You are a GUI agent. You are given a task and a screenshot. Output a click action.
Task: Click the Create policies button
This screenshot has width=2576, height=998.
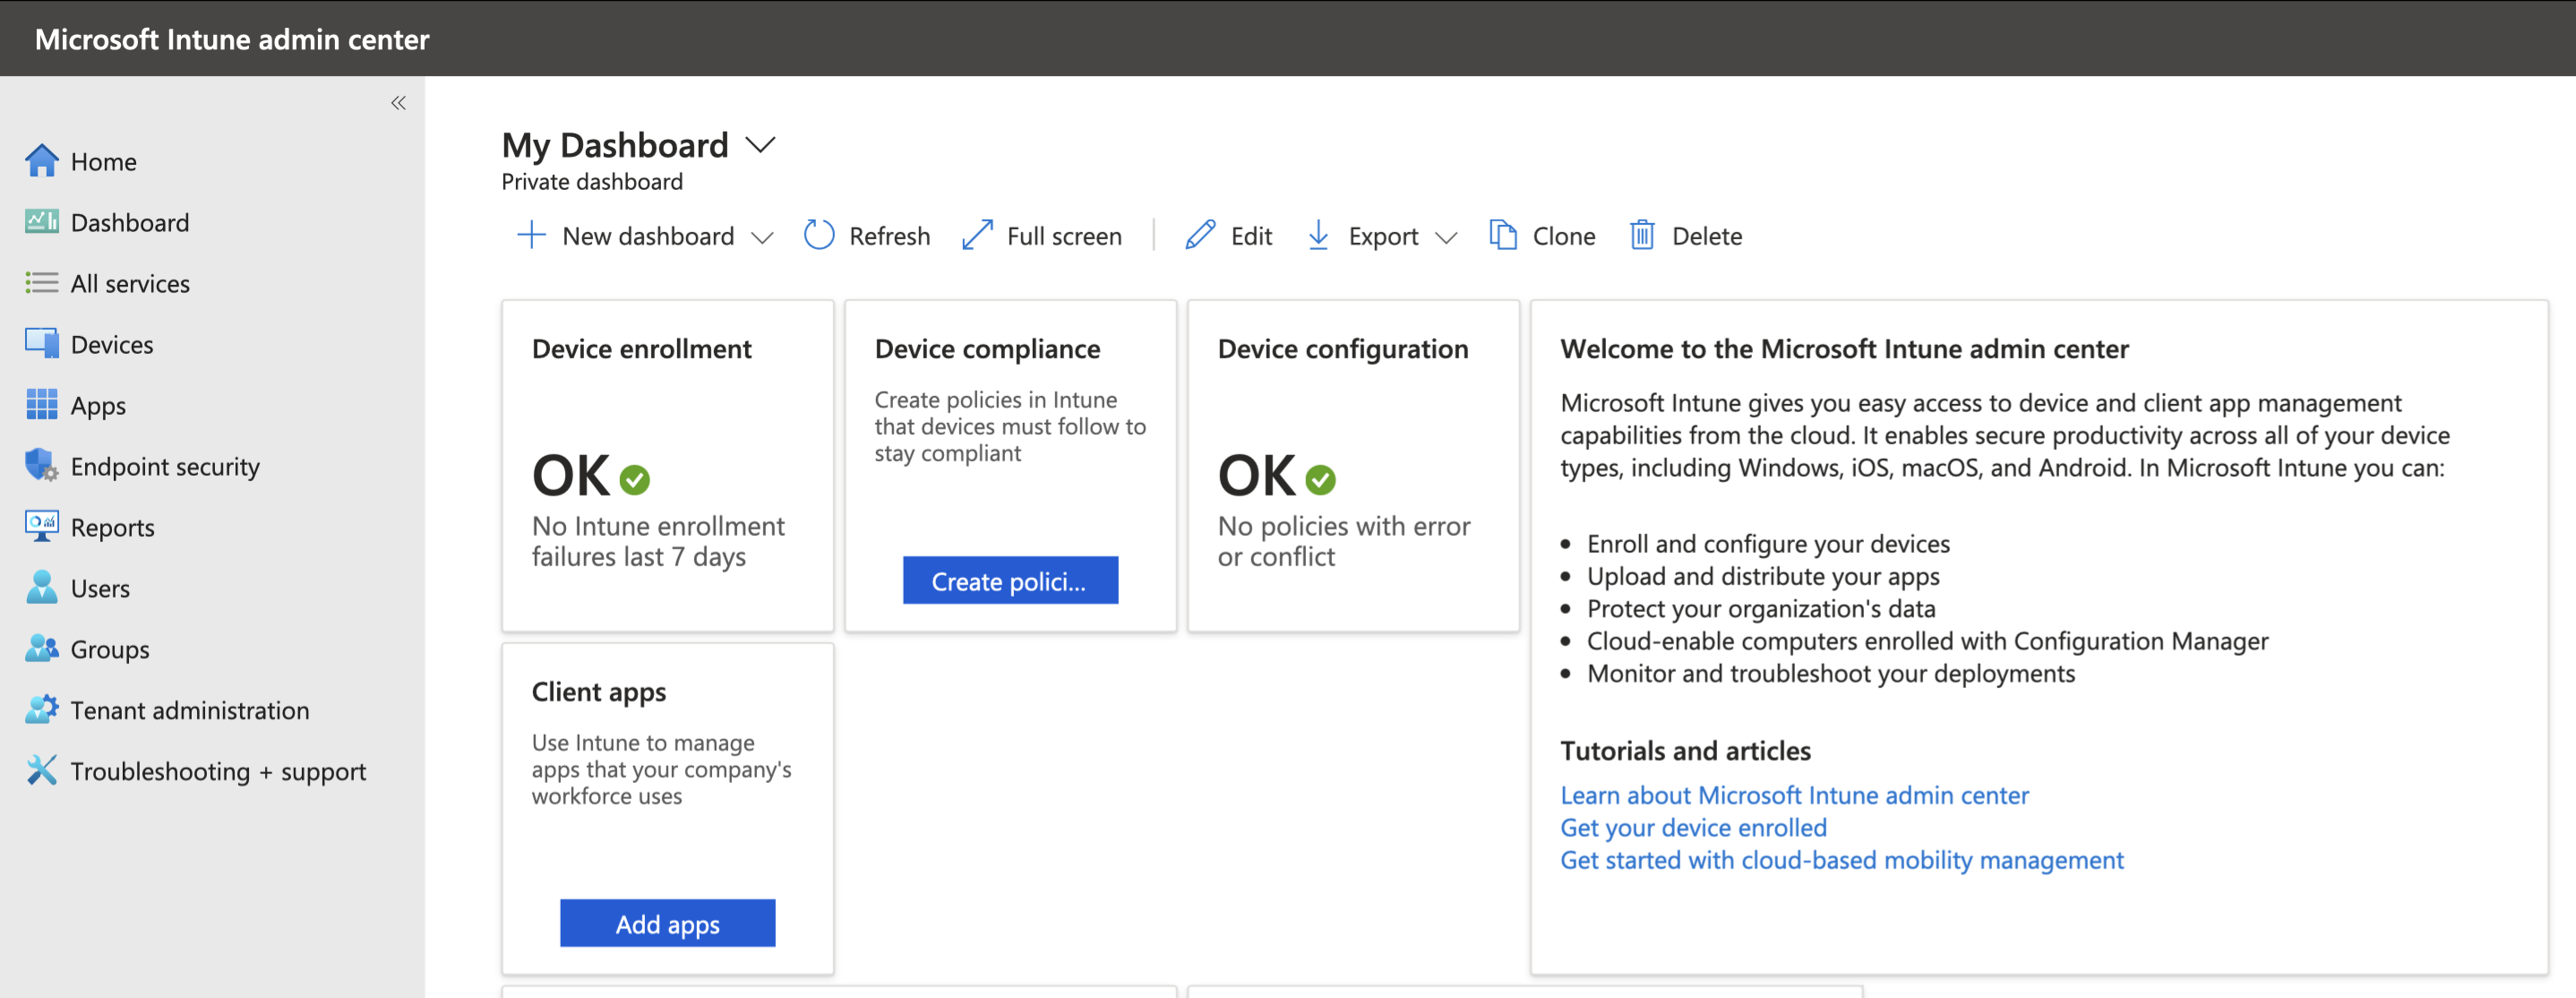pyautogui.click(x=1010, y=581)
